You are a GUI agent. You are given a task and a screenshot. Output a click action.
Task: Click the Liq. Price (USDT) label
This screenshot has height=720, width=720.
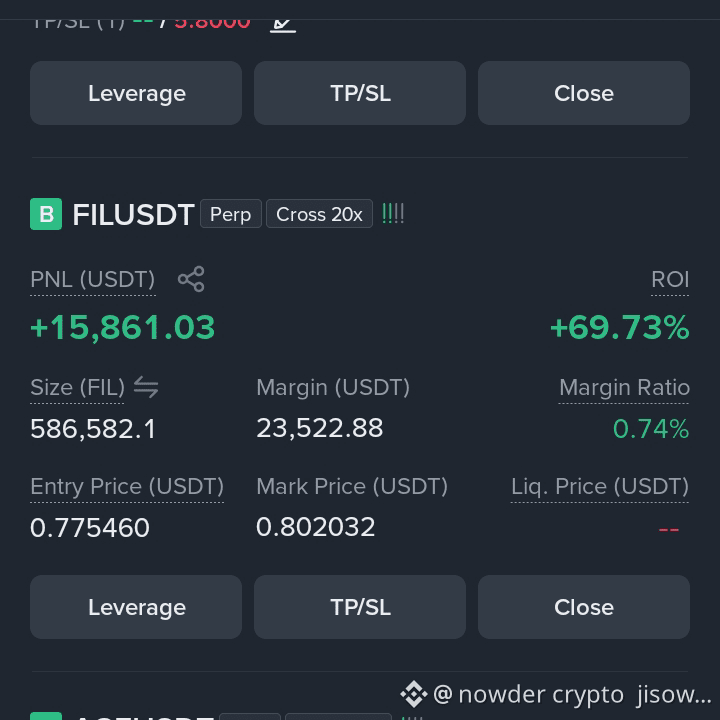coord(600,486)
